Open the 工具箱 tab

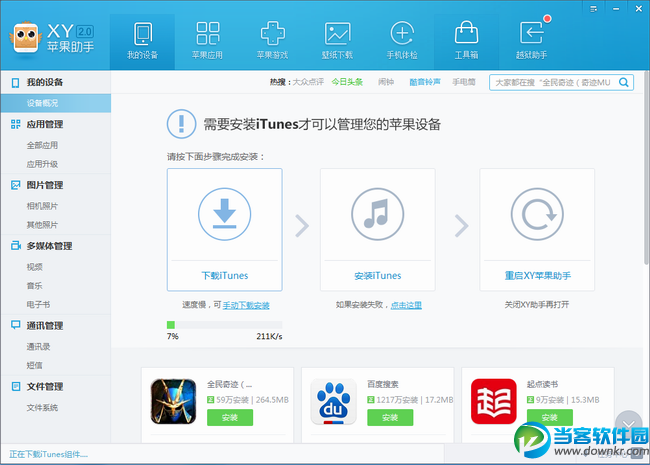click(x=466, y=41)
